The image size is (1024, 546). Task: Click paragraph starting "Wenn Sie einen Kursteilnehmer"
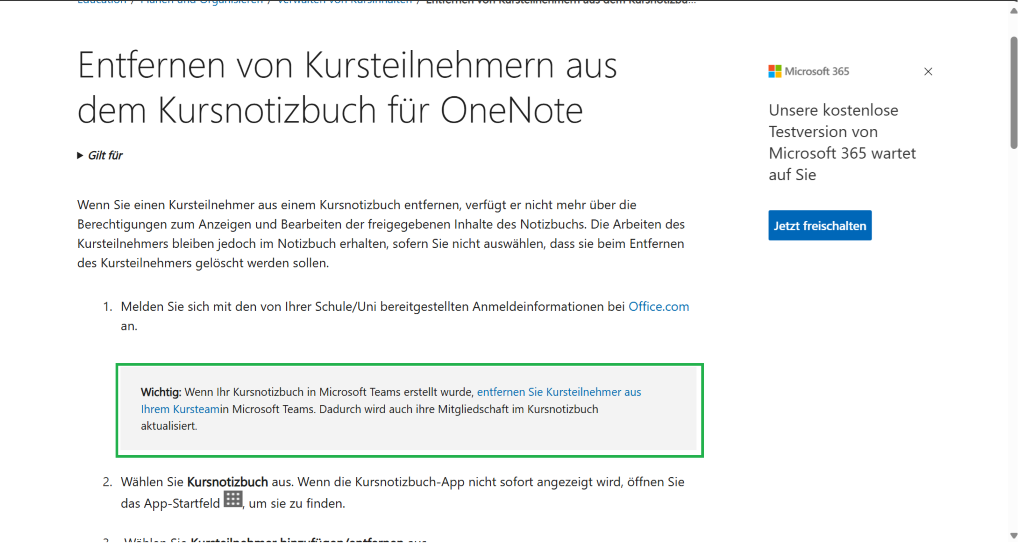click(x=381, y=234)
